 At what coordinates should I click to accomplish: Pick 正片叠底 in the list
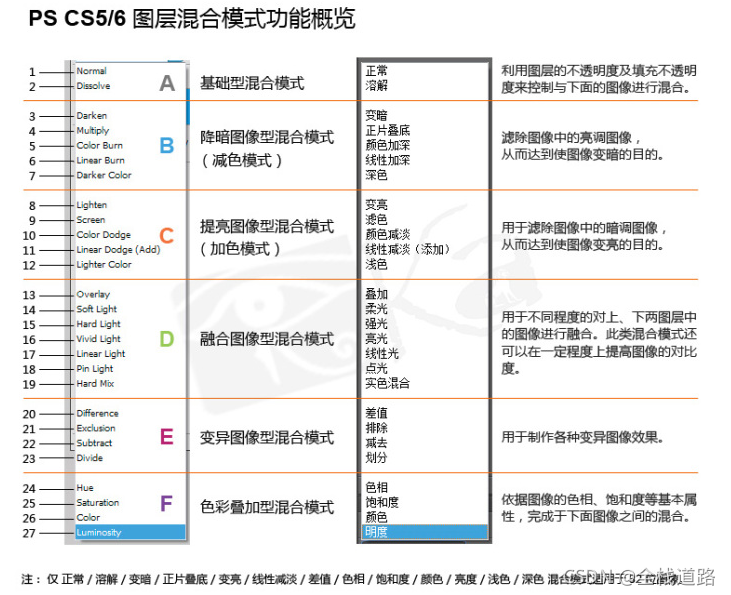387,131
